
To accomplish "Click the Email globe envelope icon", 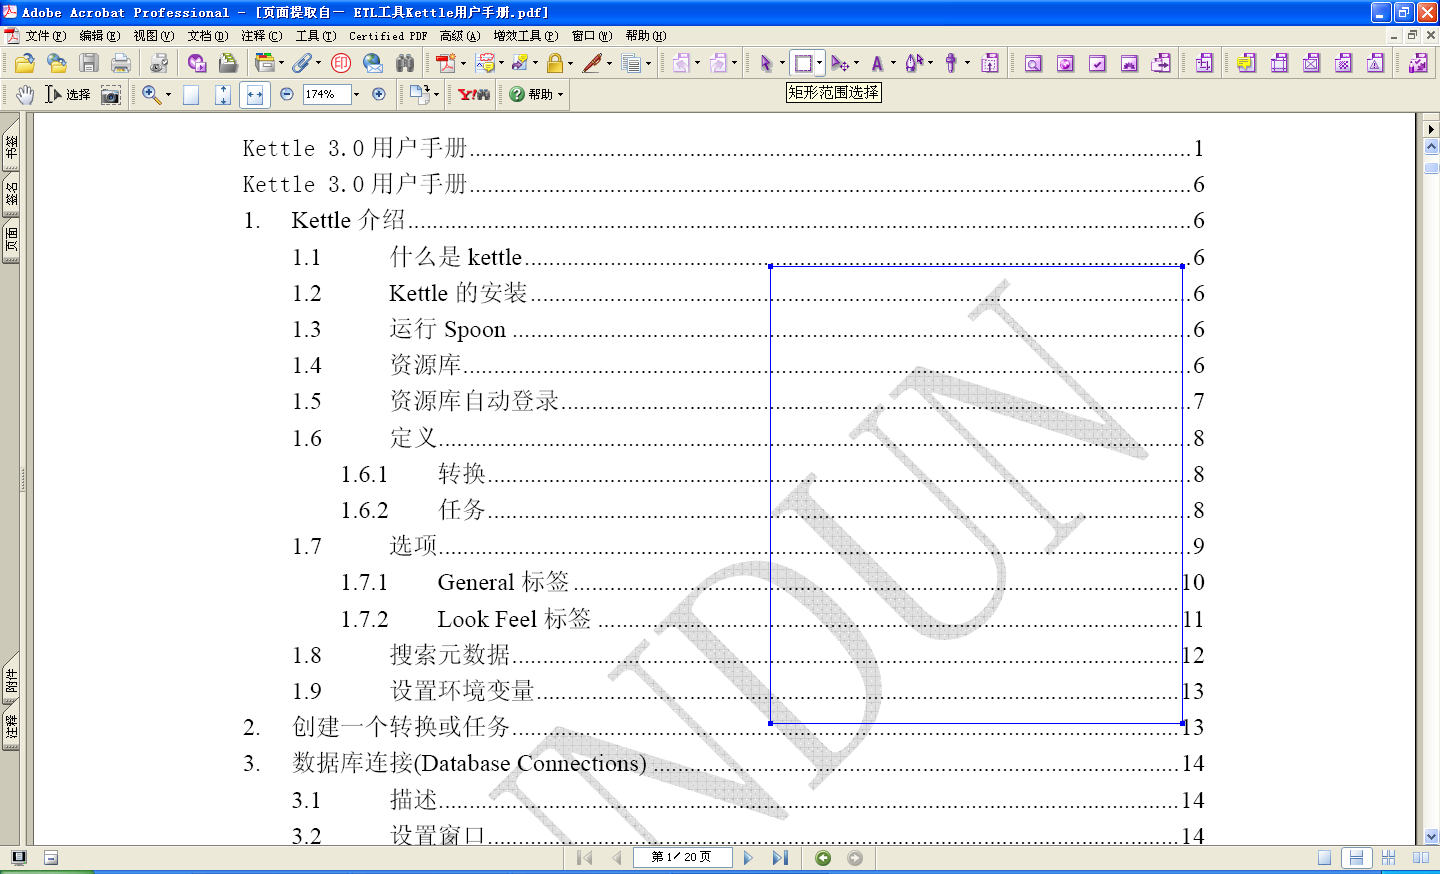I will point(373,63).
